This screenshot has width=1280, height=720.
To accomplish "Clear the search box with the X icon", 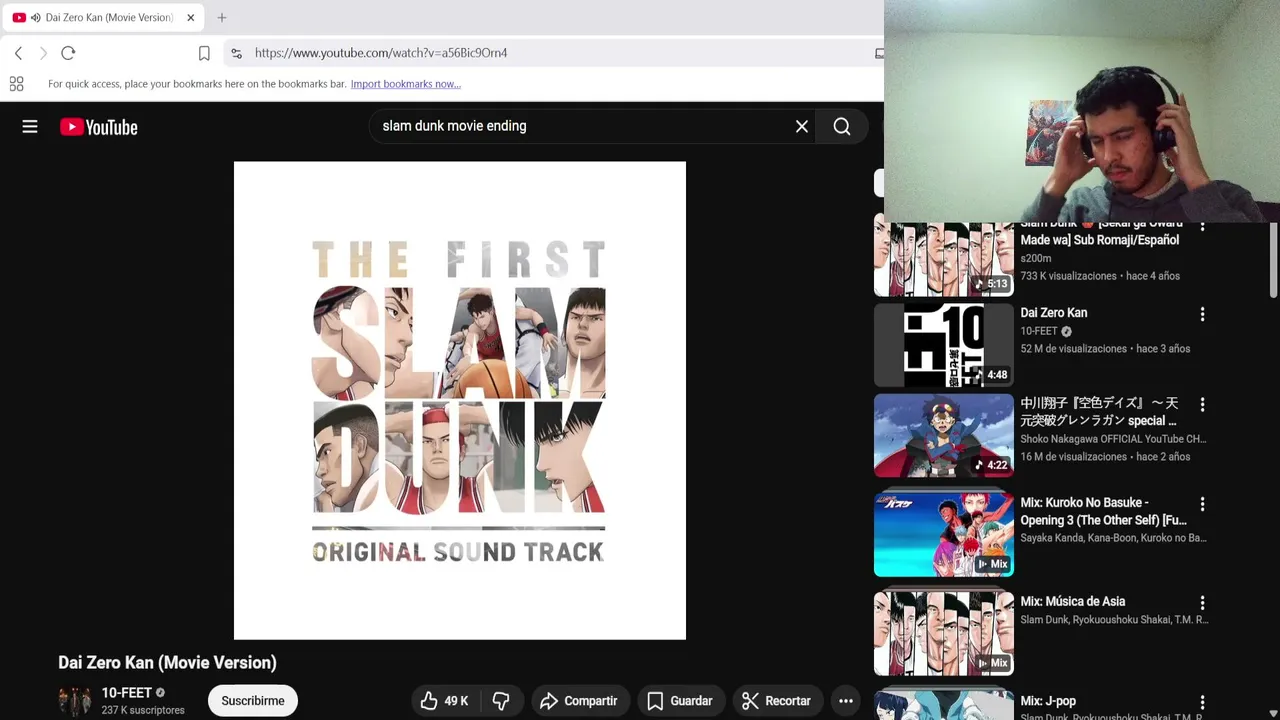I will pos(802,126).
